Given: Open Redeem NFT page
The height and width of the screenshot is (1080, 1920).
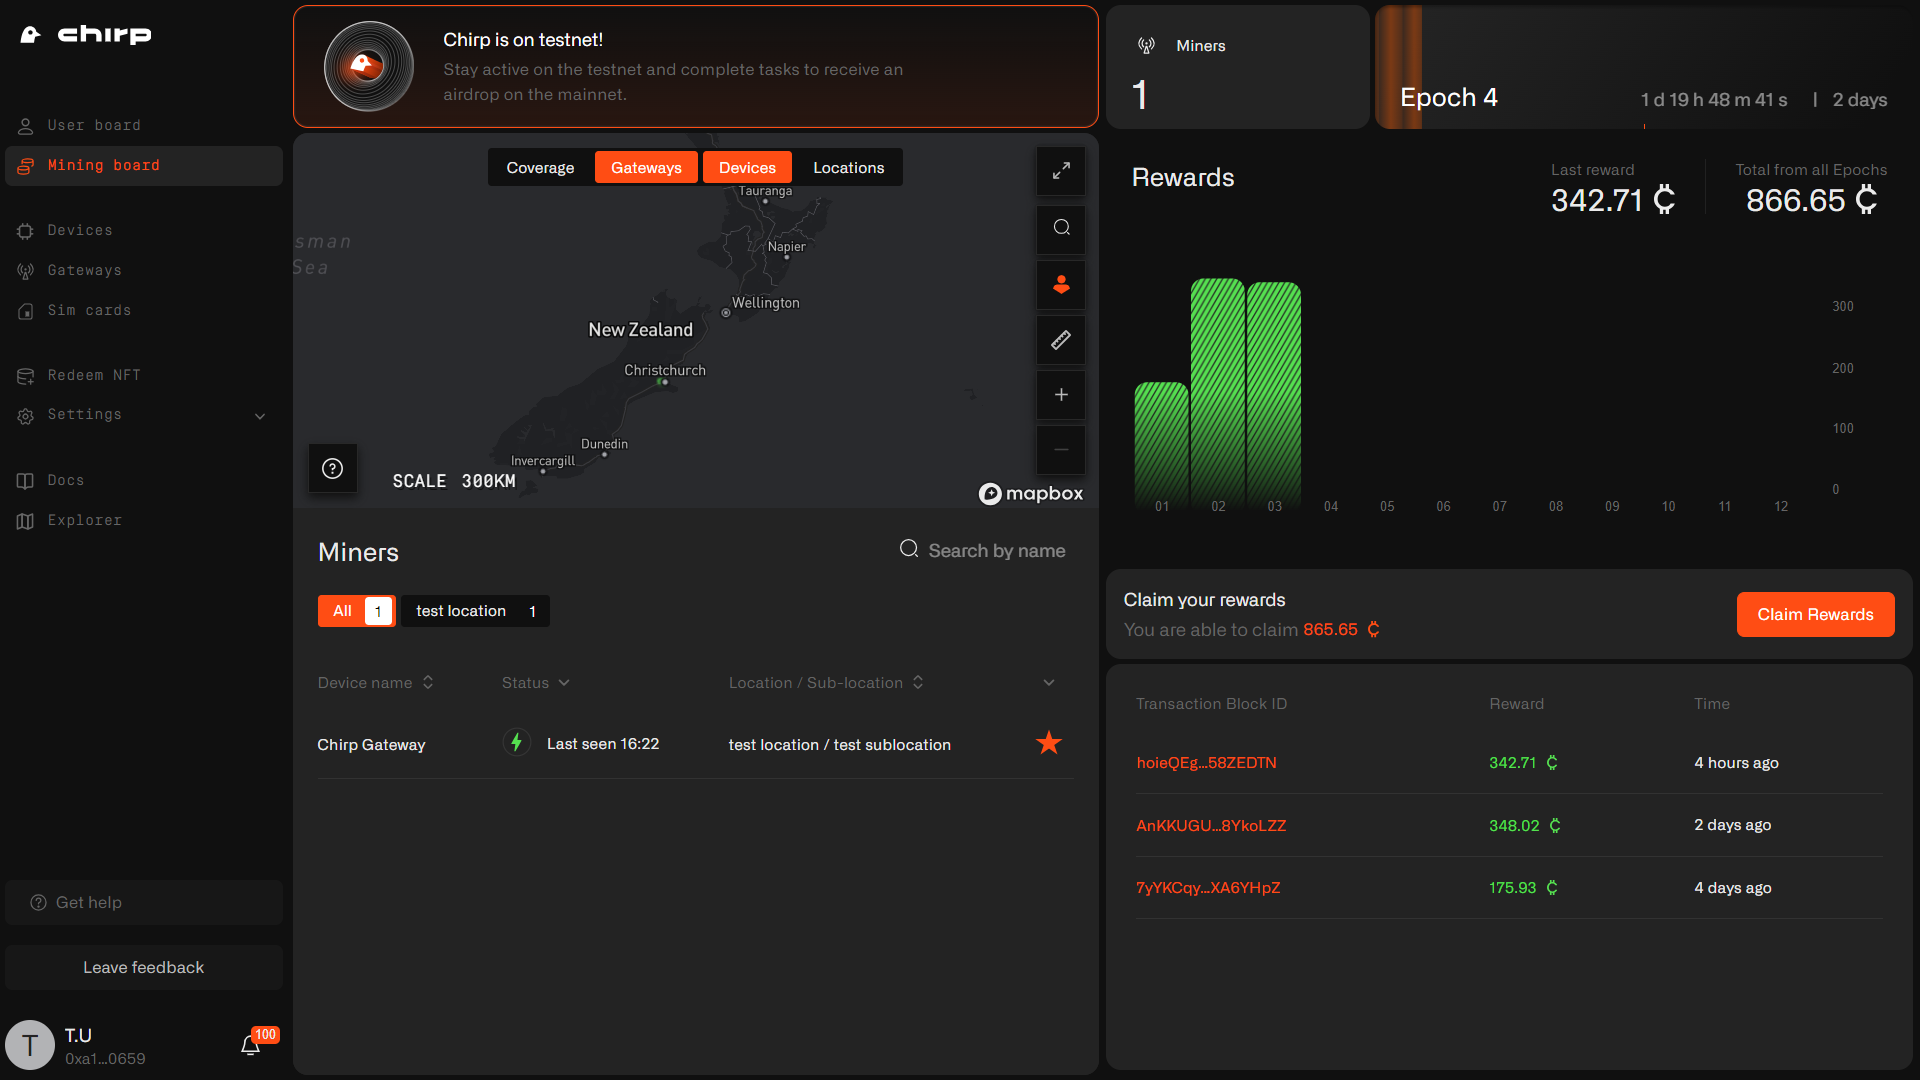Looking at the screenshot, I should point(143,376).
